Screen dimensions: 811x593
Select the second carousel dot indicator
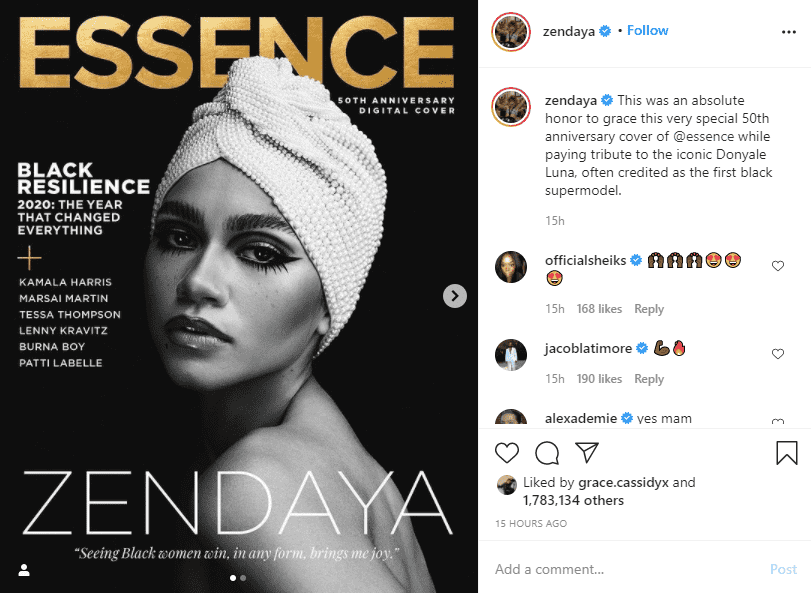[x=243, y=578]
